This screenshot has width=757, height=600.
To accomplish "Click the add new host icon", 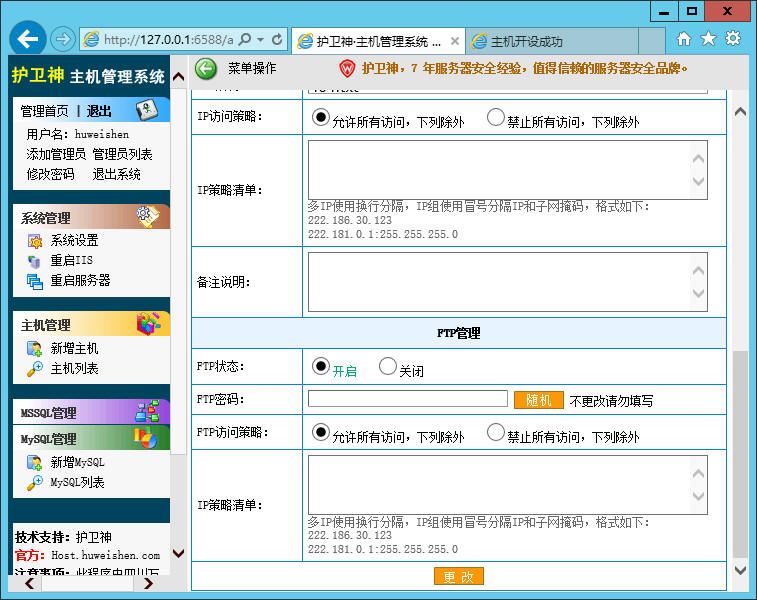I will click(x=34, y=349).
